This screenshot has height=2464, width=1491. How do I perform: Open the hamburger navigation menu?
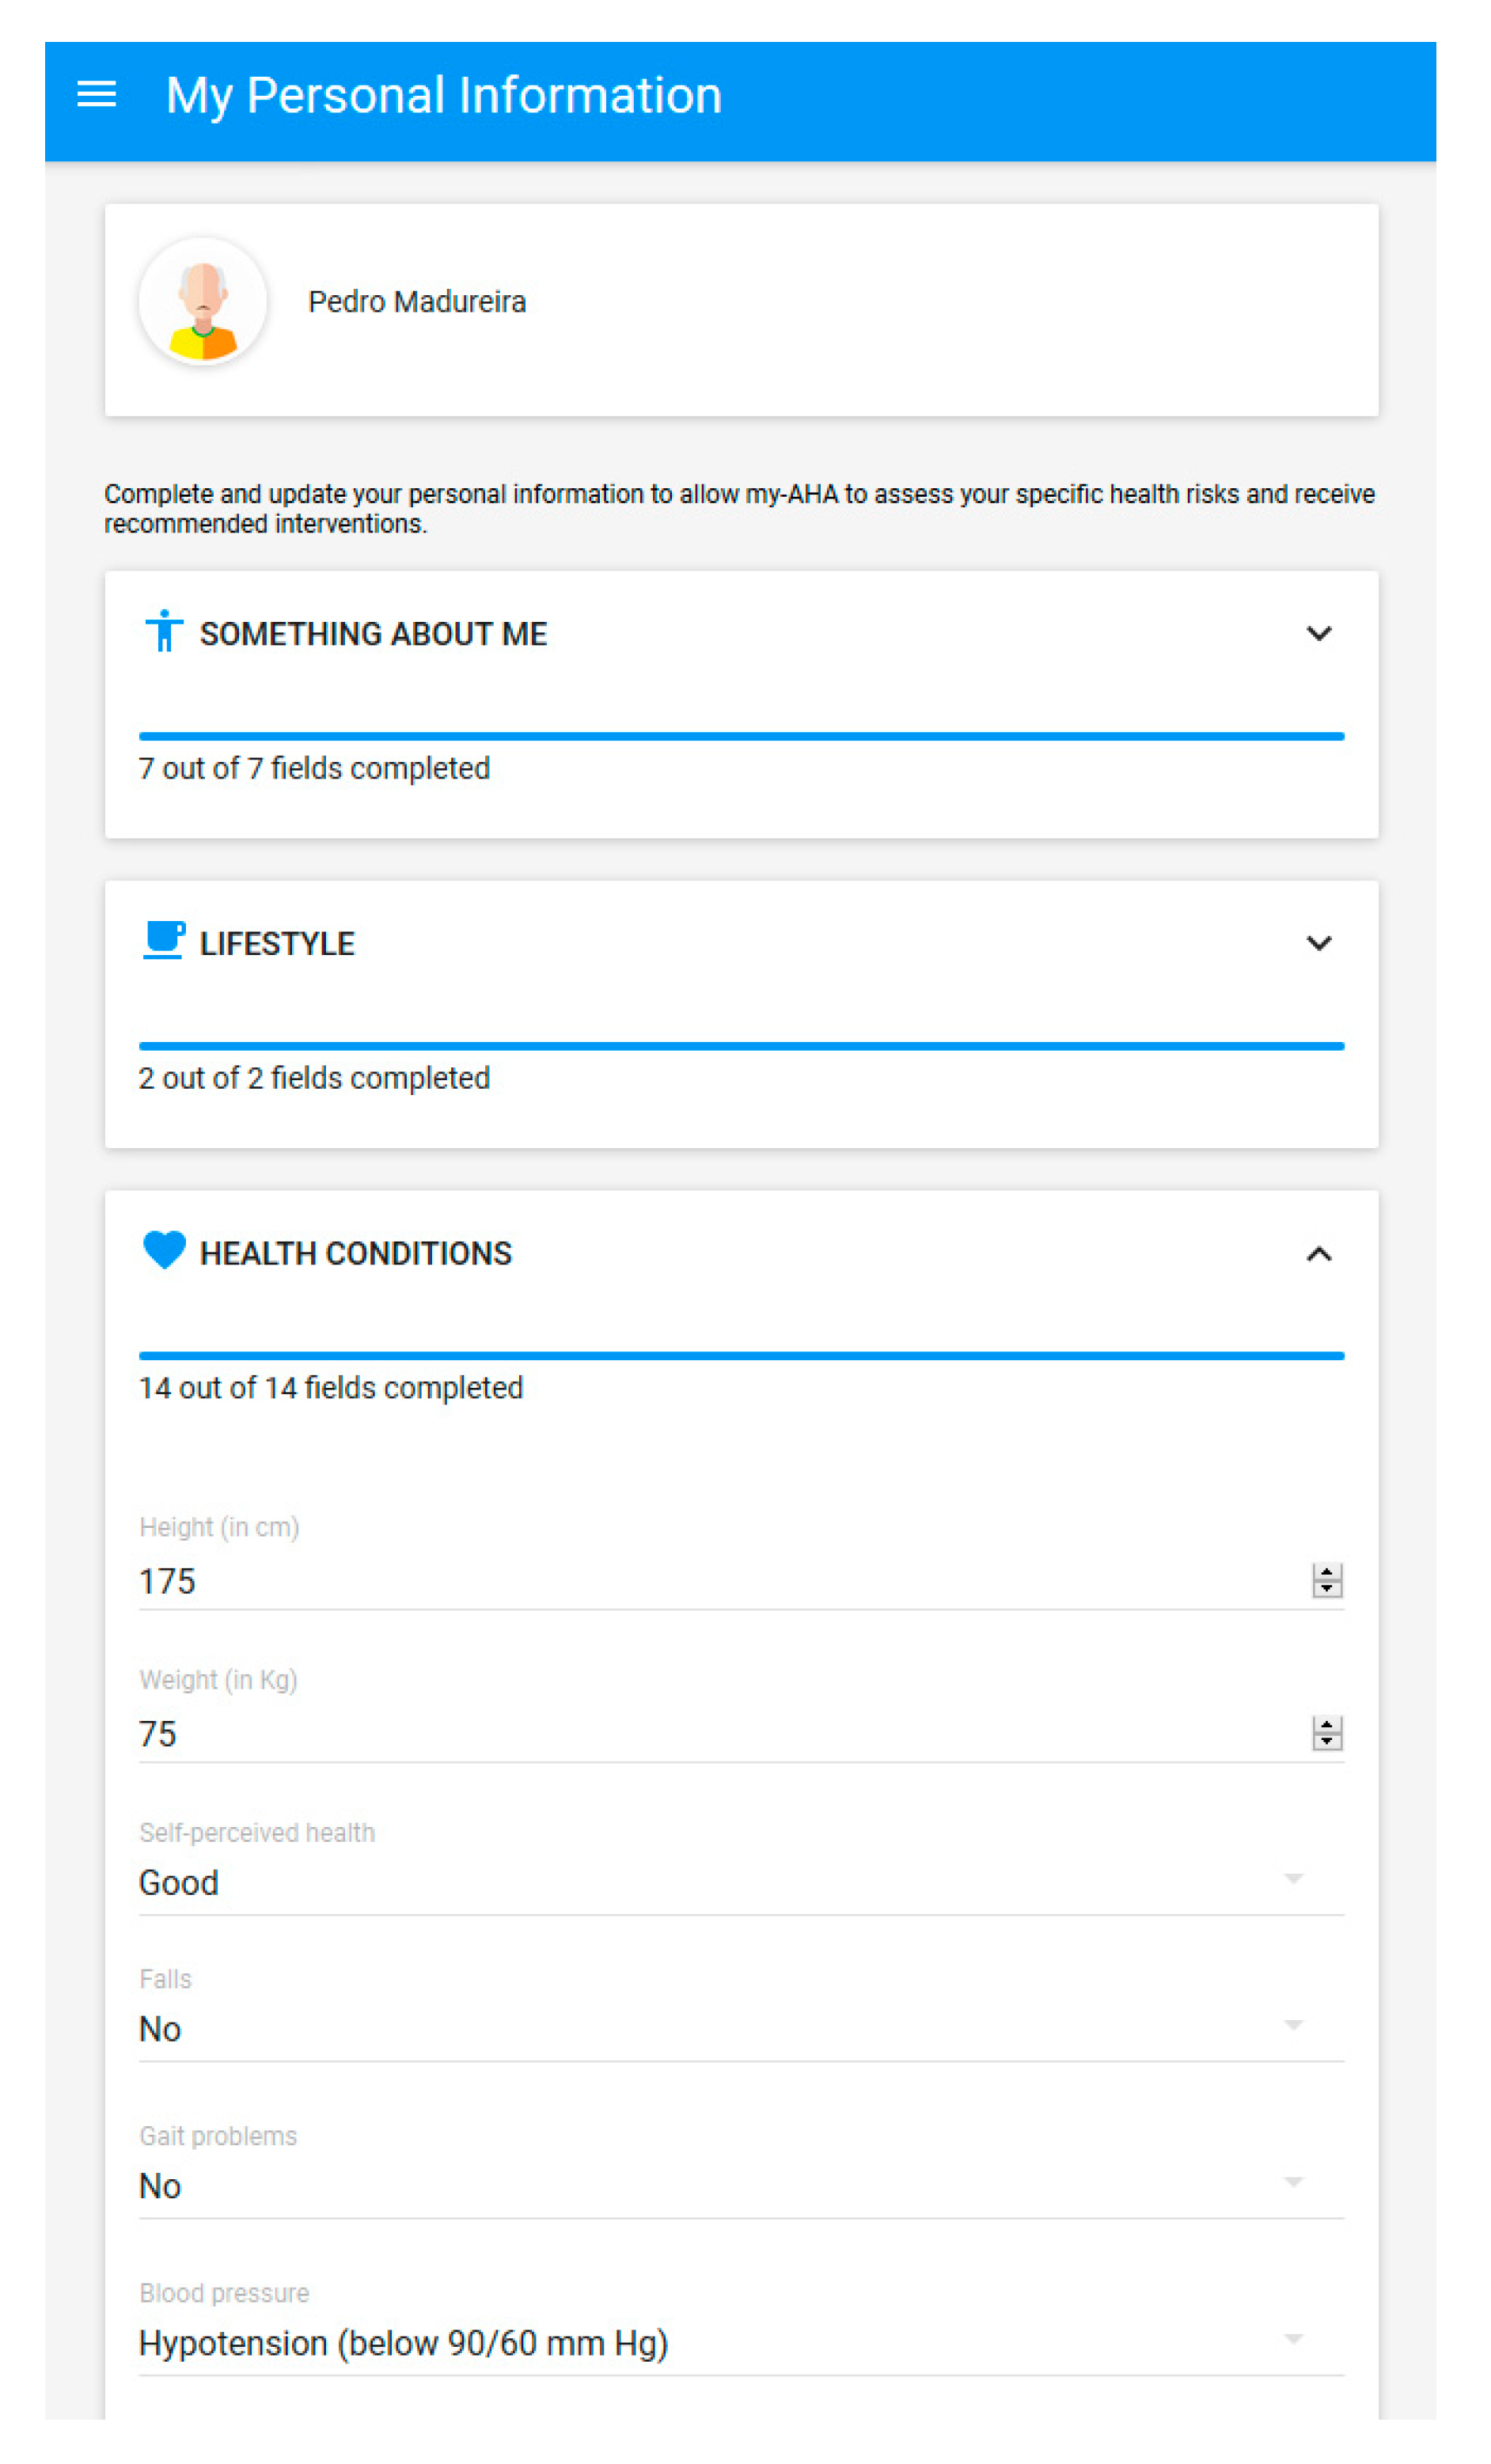tap(97, 95)
